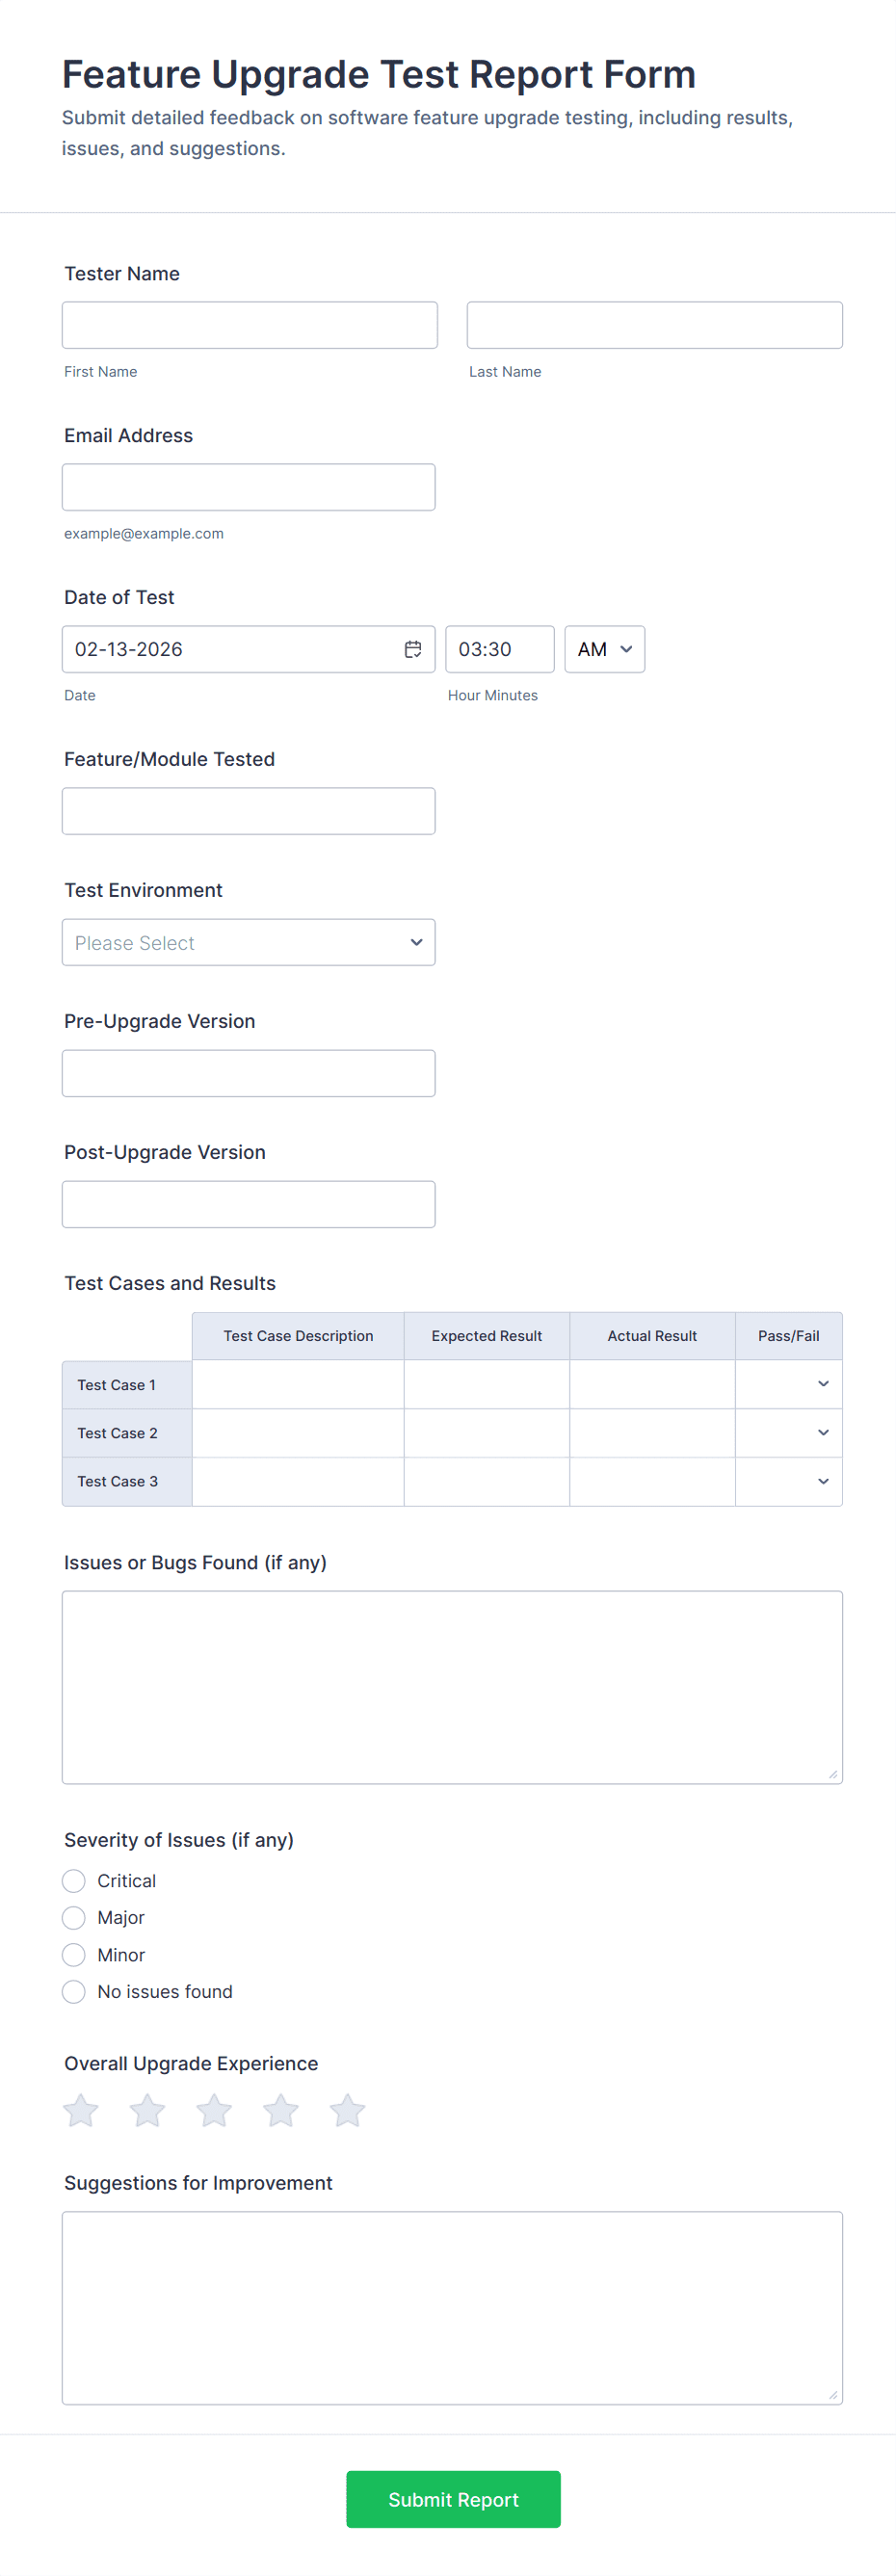
Task: Rate upgrade experience two stars
Action: [x=147, y=2111]
